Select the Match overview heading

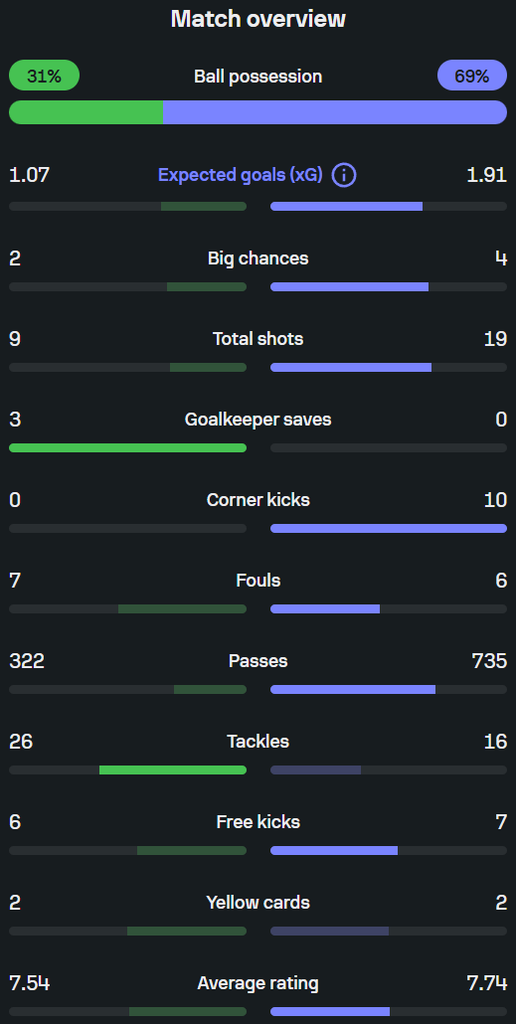[258, 19]
